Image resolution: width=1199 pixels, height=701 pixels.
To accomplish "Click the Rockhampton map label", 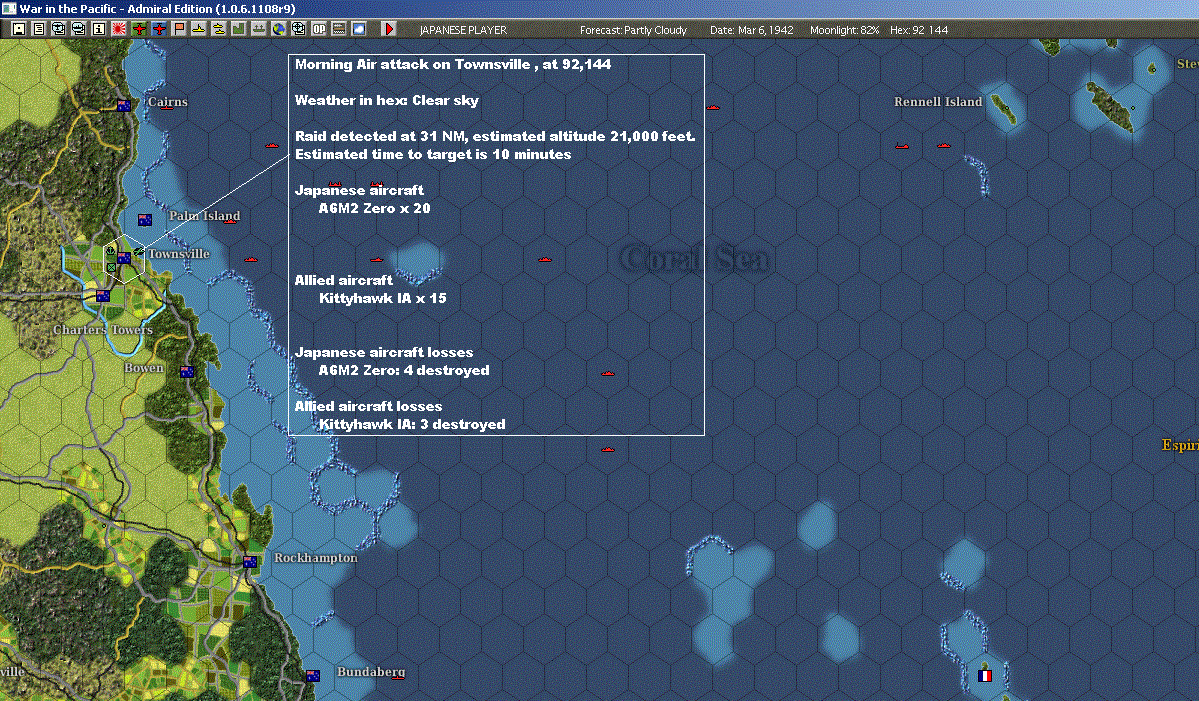I will click(x=316, y=558).
